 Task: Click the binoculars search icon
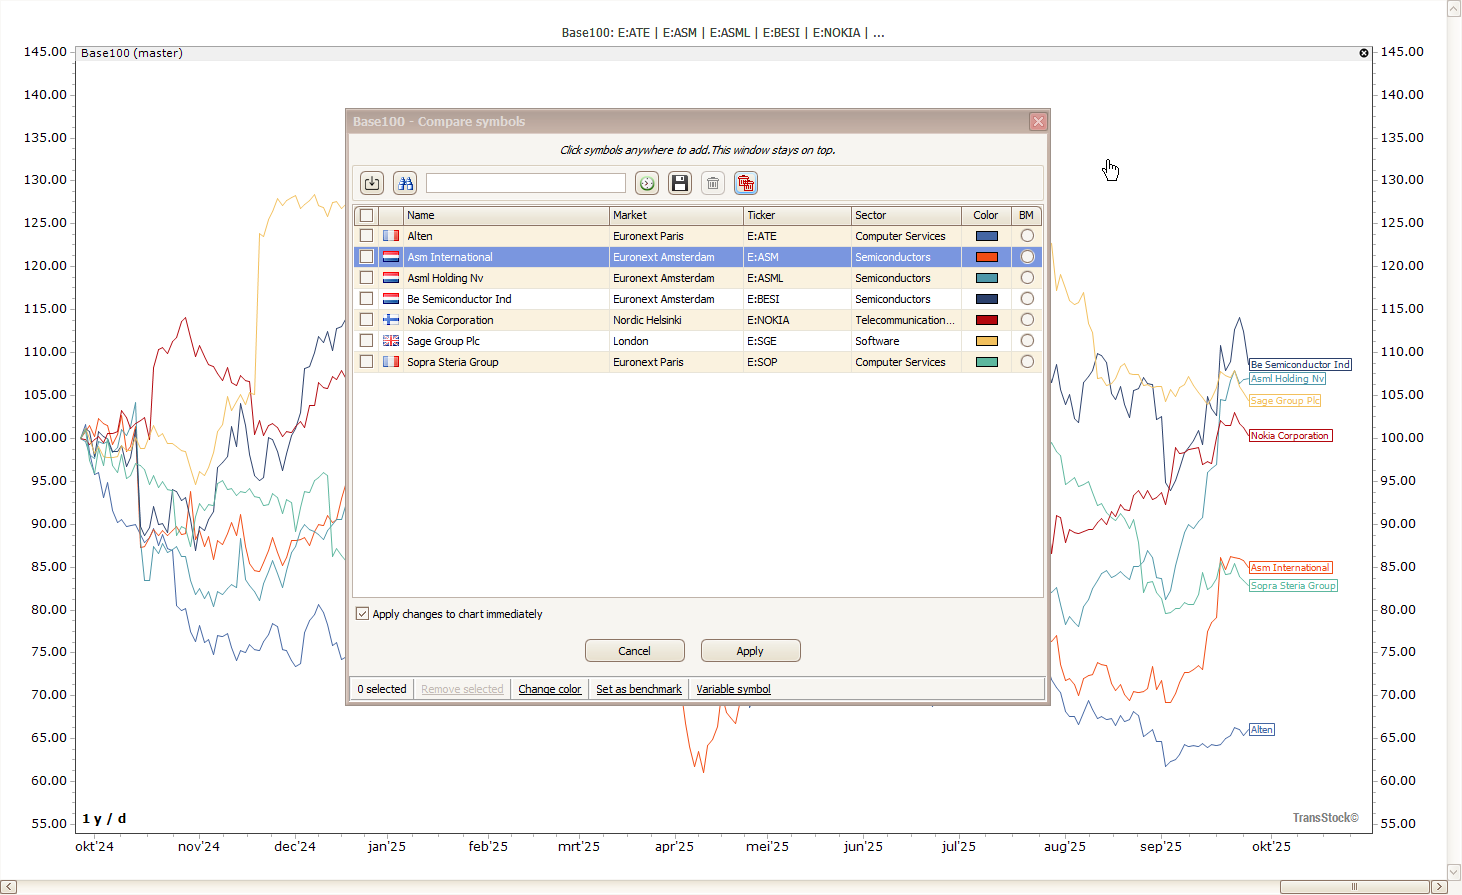coord(405,183)
